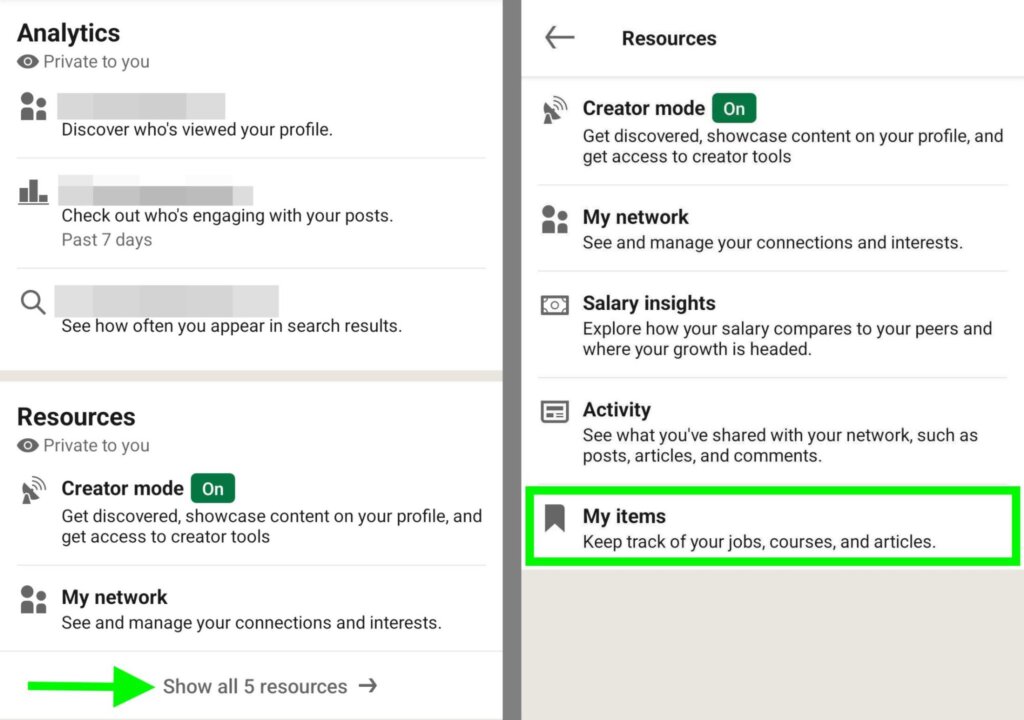Click the search appearances magnifier icon
1024x720 pixels.
tap(33, 301)
